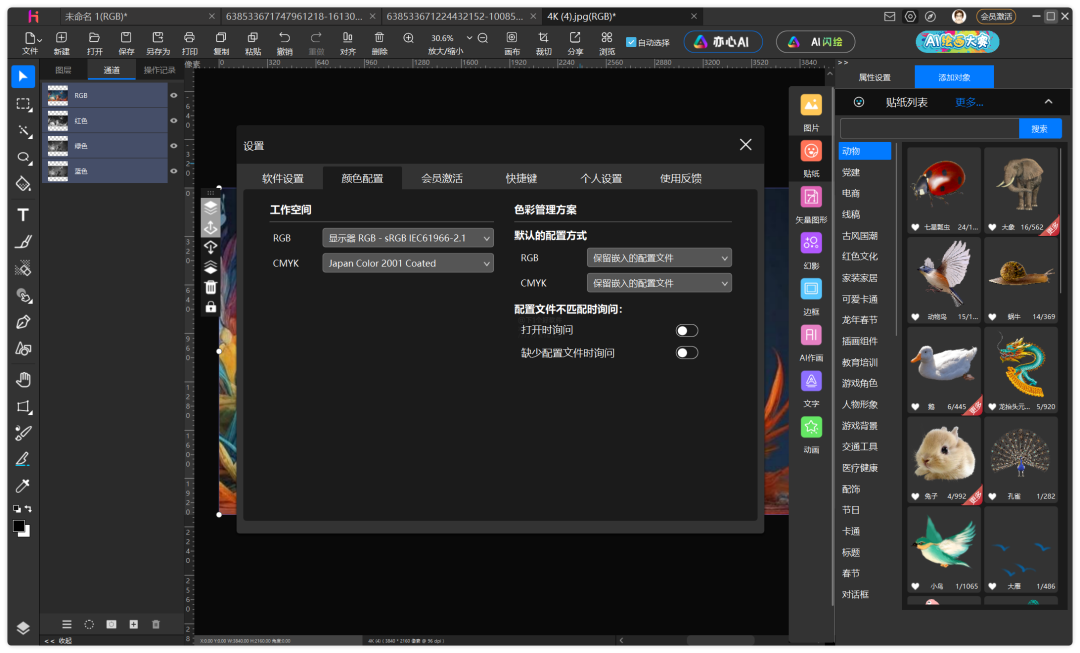Click the foreground color swatch
This screenshot has width=1080, height=653.
coord(19,526)
